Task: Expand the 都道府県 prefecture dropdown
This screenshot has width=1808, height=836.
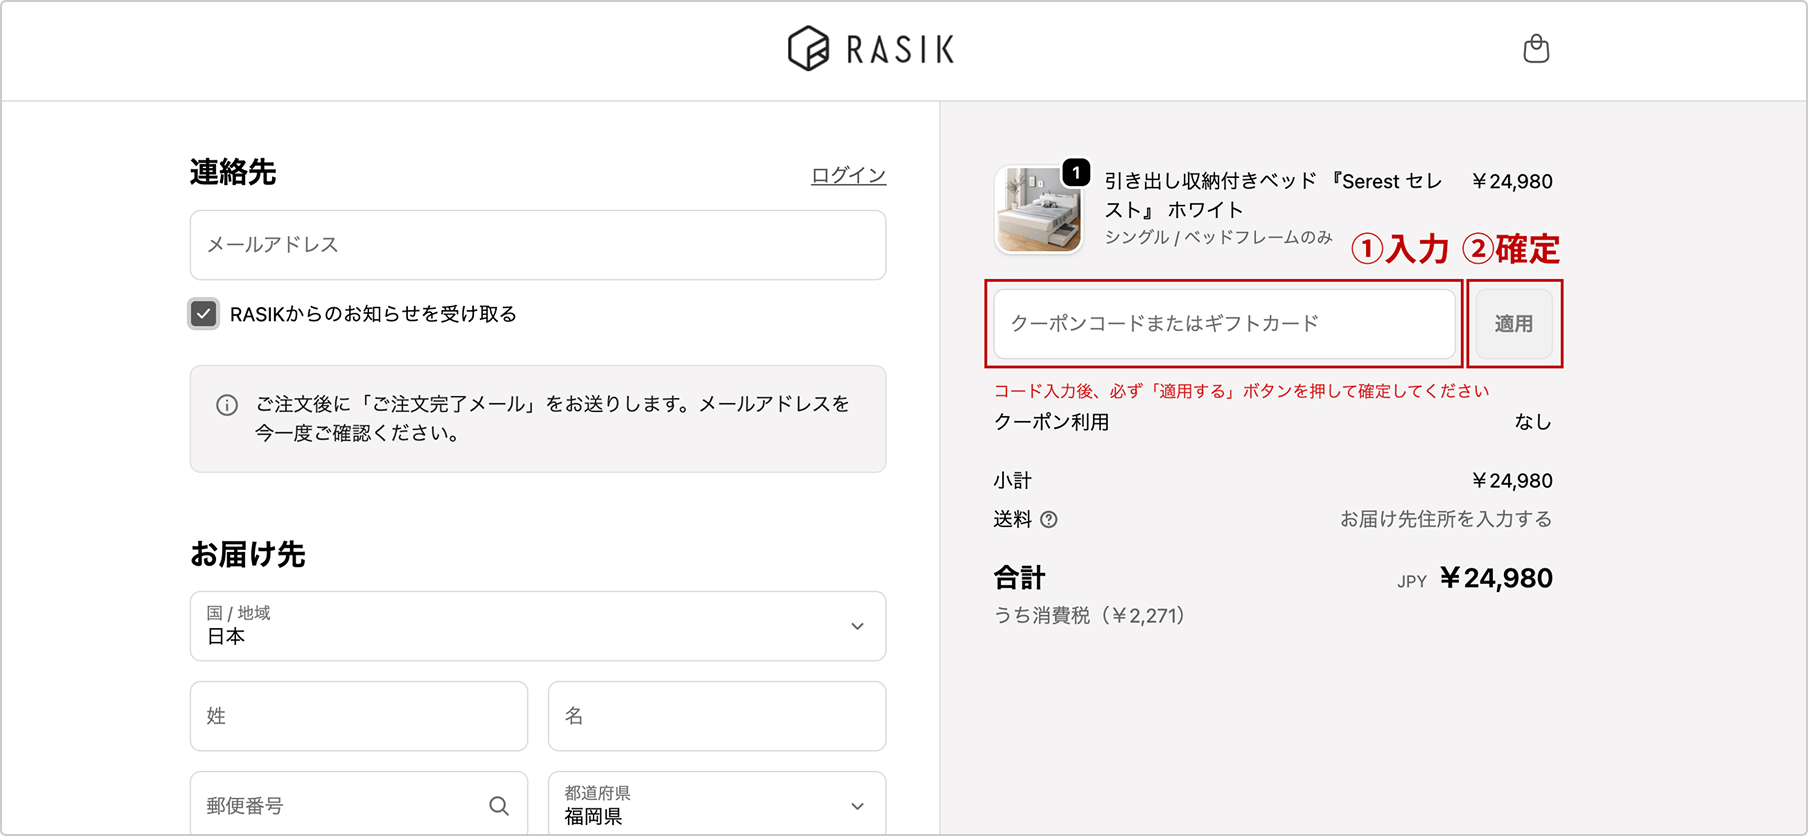Action: pyautogui.click(x=717, y=805)
